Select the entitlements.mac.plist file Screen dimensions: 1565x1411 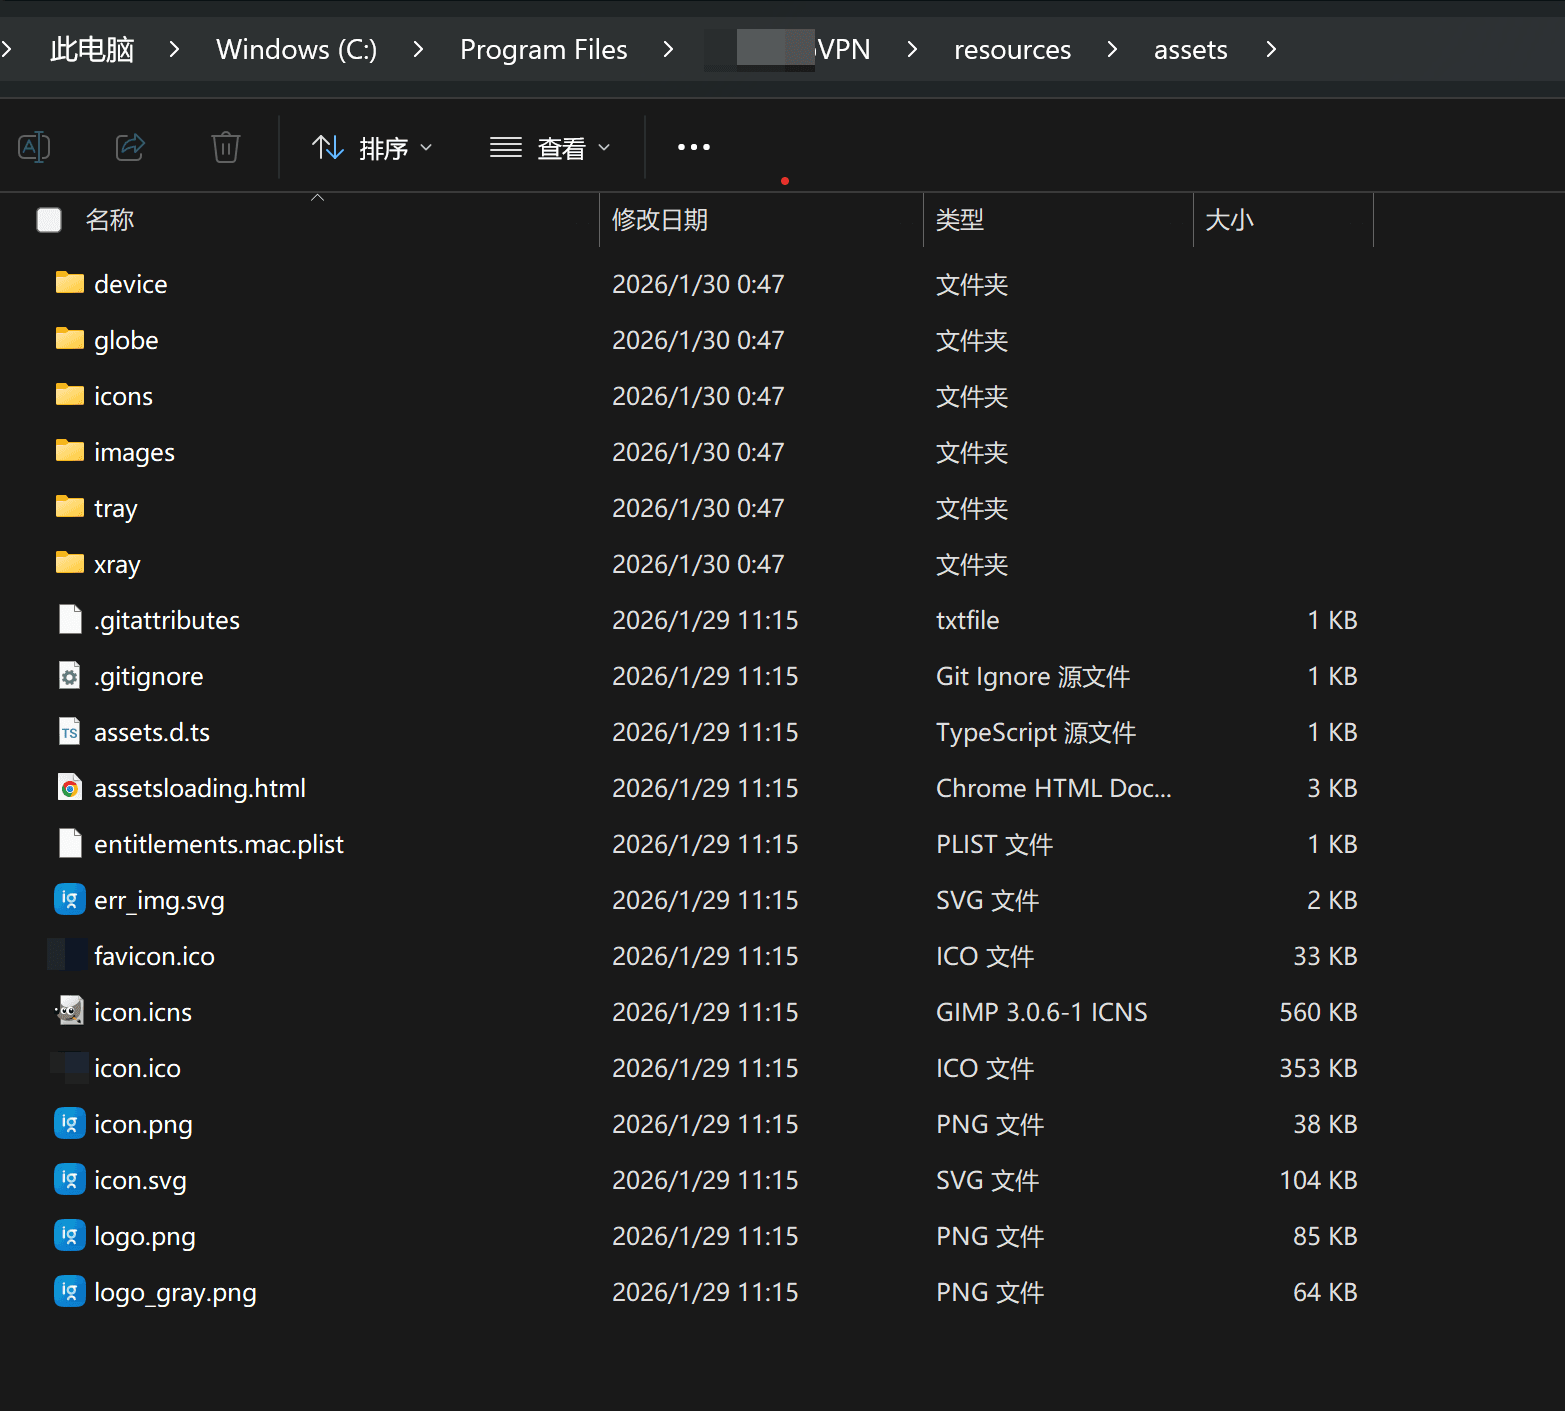pyautogui.click(x=218, y=844)
